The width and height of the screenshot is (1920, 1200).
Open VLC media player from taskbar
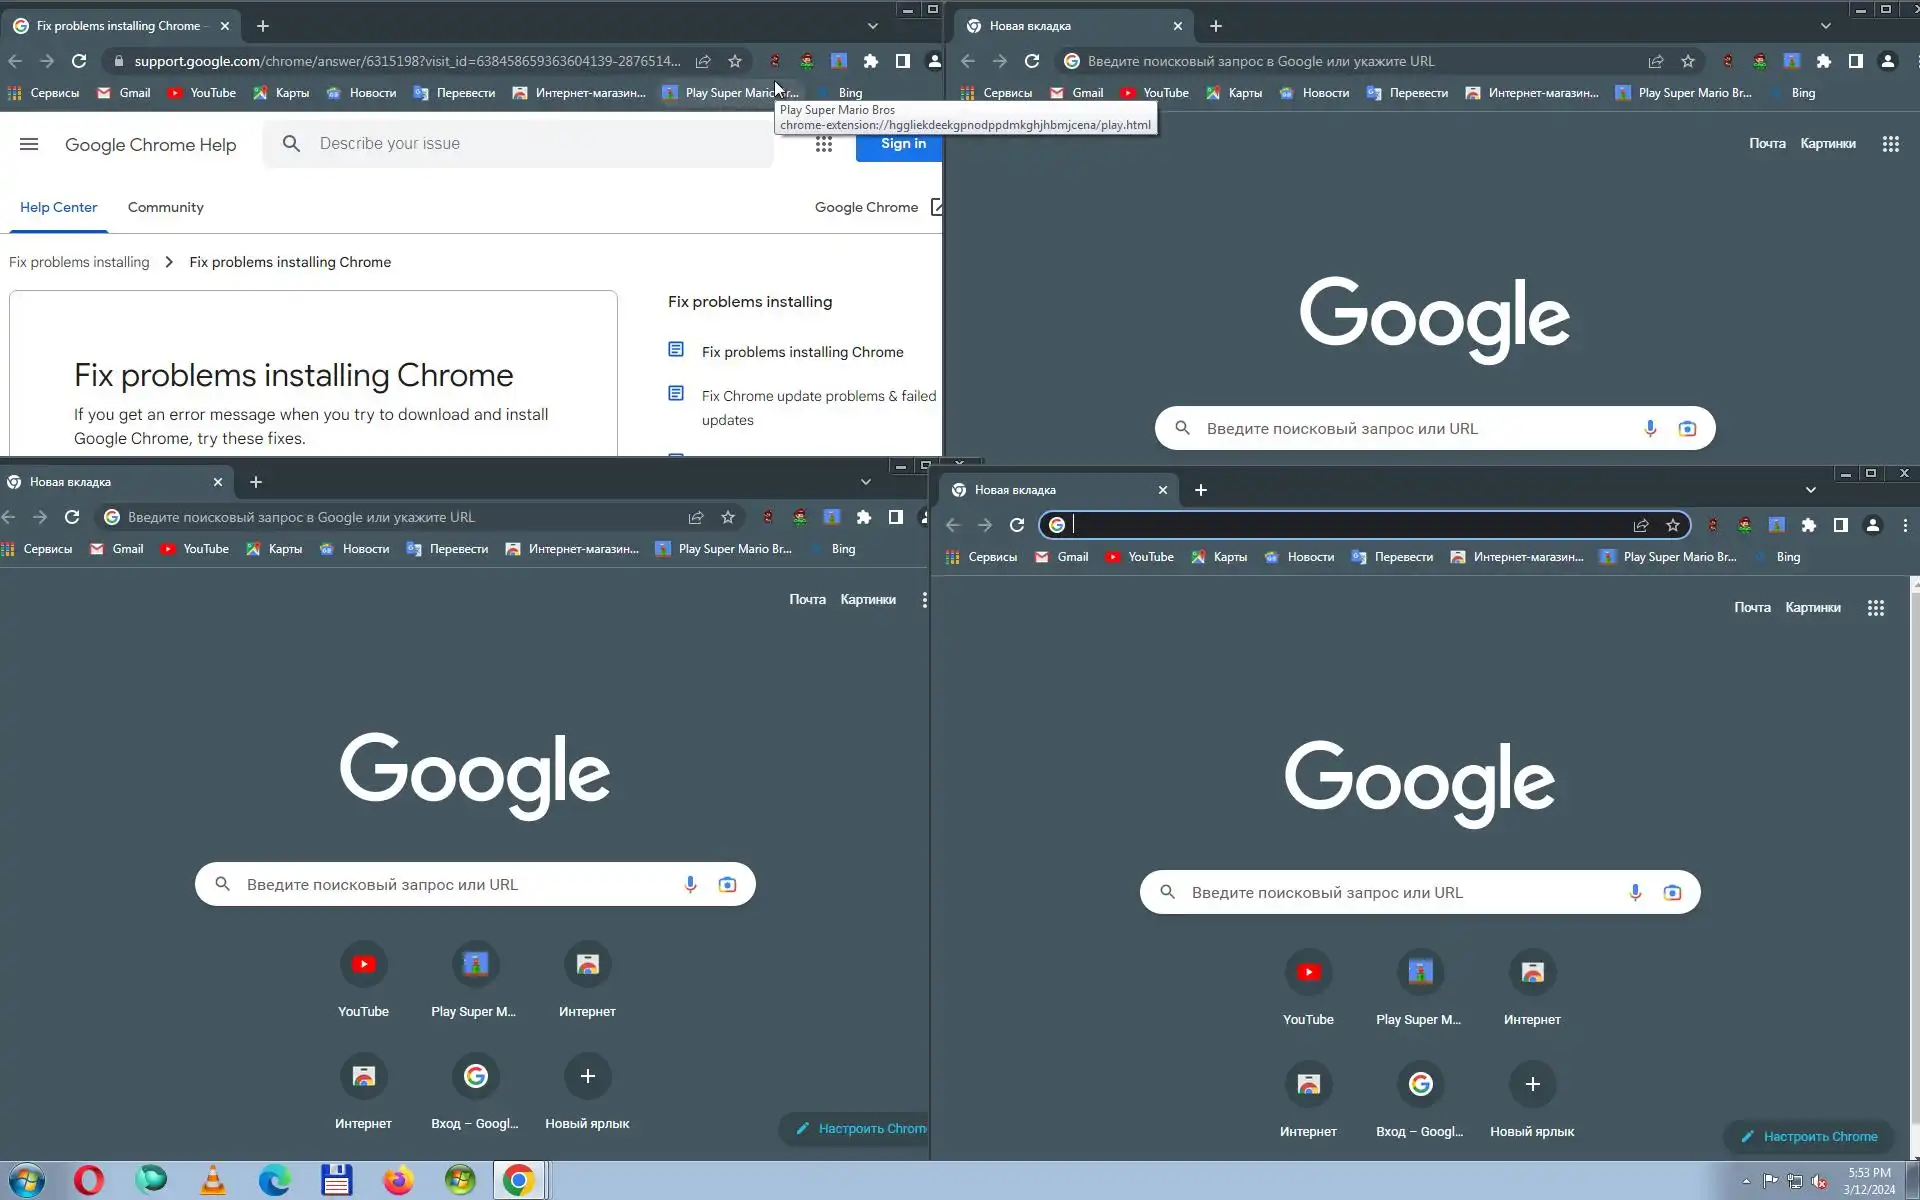pos(213,1180)
